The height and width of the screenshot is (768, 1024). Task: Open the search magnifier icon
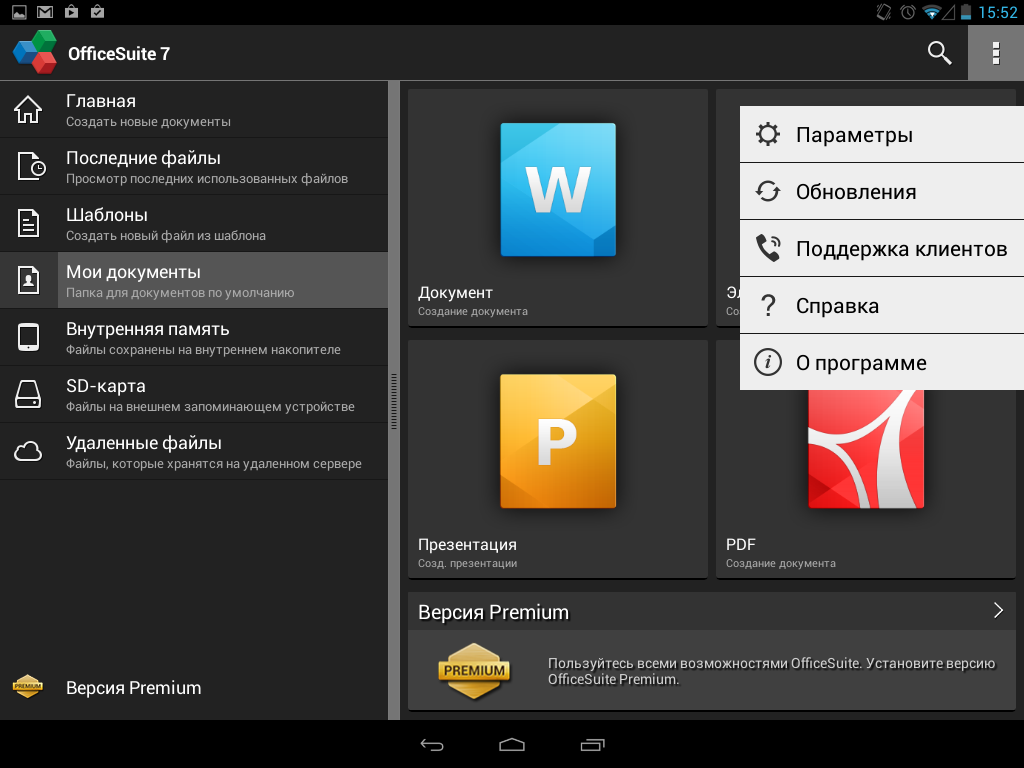[x=939, y=53]
